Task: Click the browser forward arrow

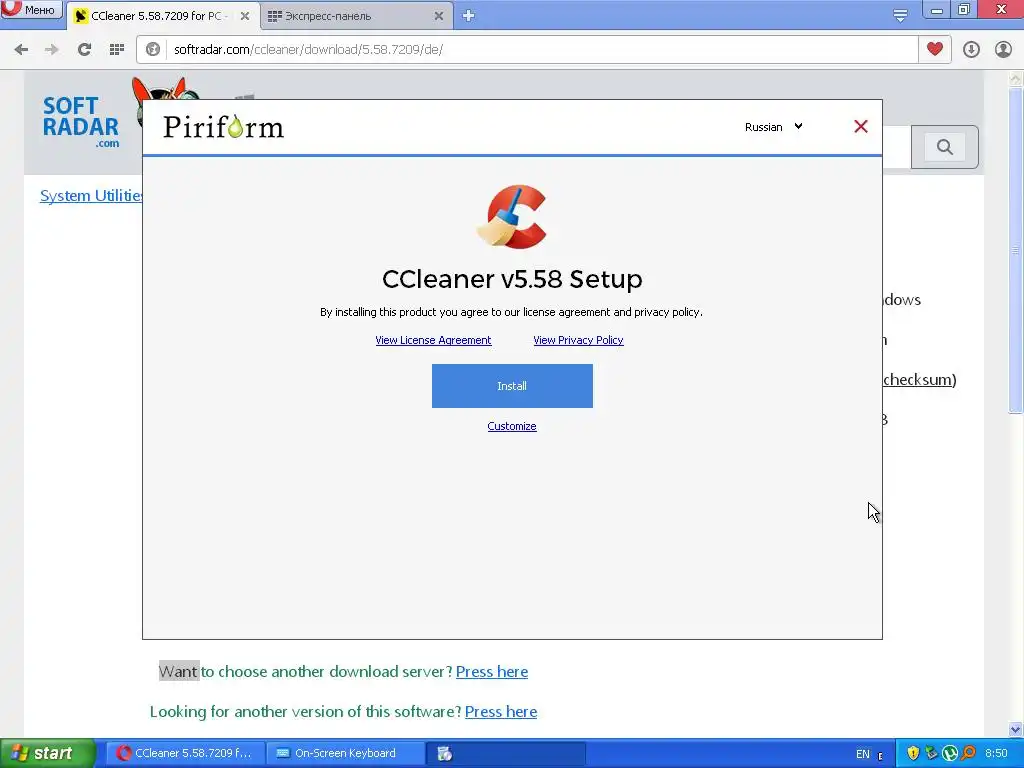Action: [51, 50]
